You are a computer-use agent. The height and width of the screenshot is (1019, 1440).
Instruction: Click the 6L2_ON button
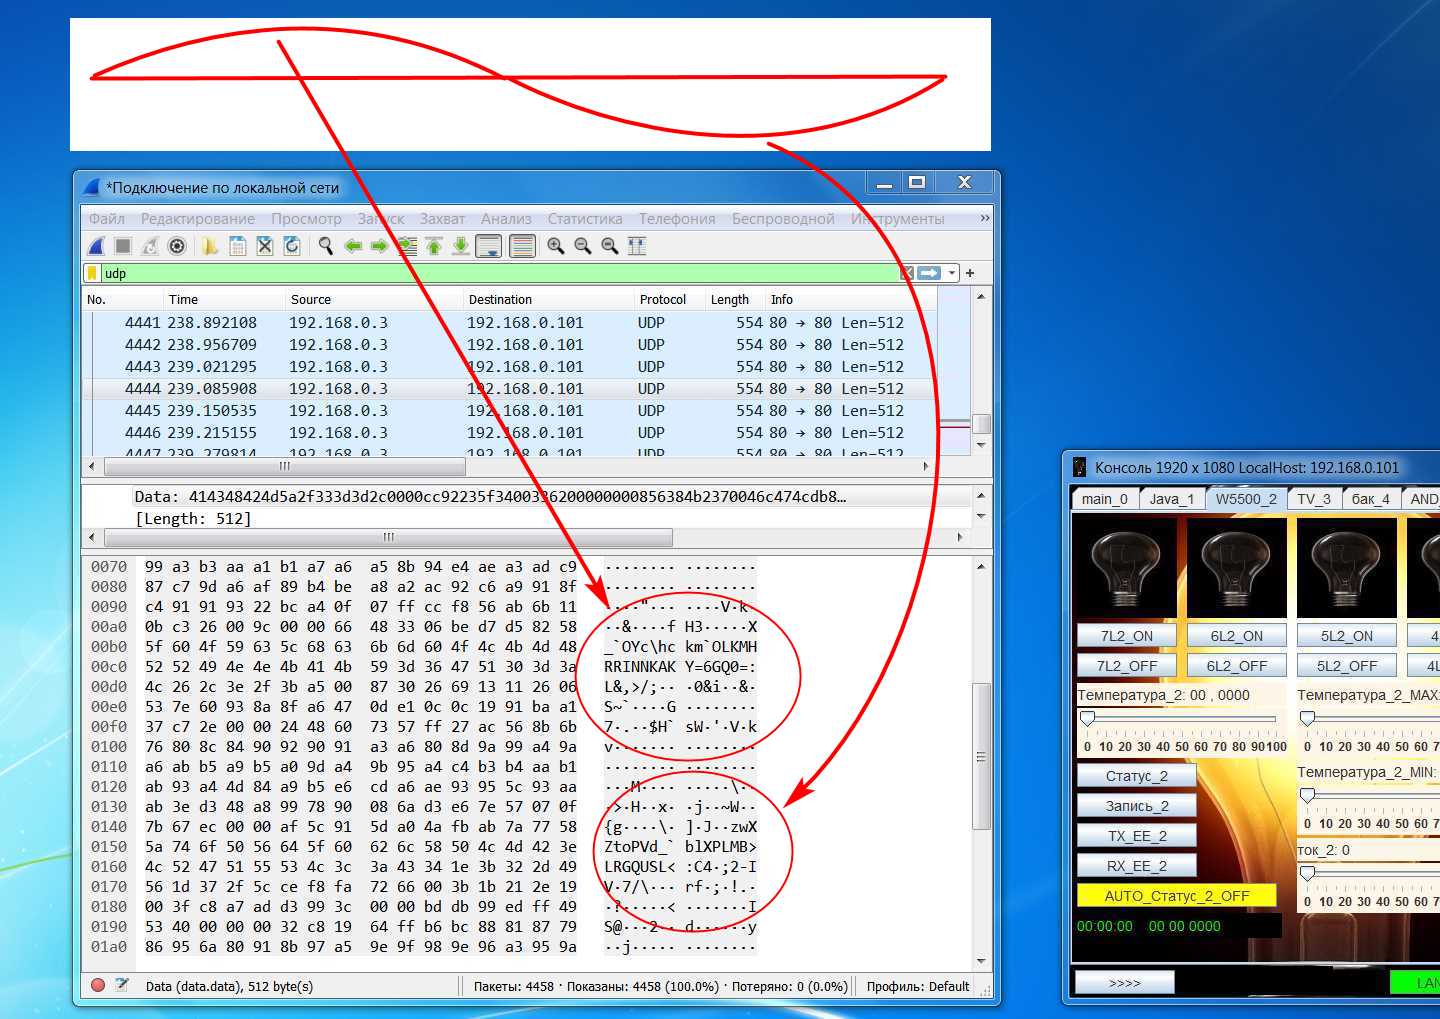coord(1237,635)
